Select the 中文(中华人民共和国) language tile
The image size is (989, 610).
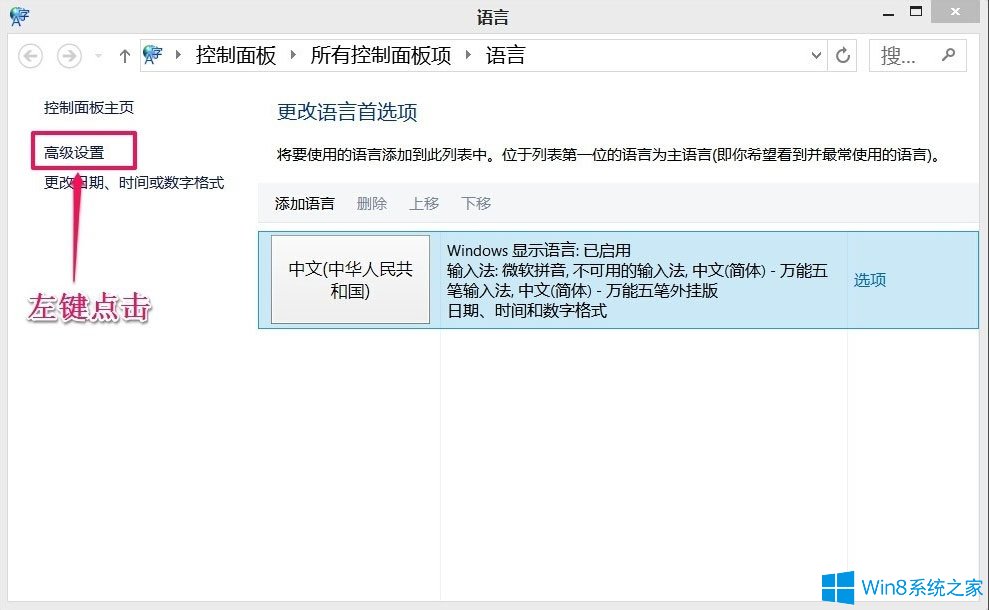tap(350, 279)
